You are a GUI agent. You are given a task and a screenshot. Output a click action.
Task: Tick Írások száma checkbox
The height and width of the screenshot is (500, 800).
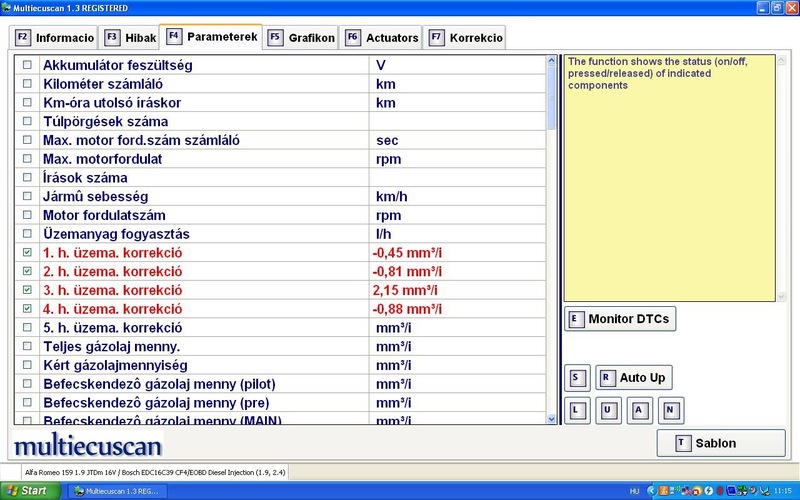pyautogui.click(x=27, y=178)
